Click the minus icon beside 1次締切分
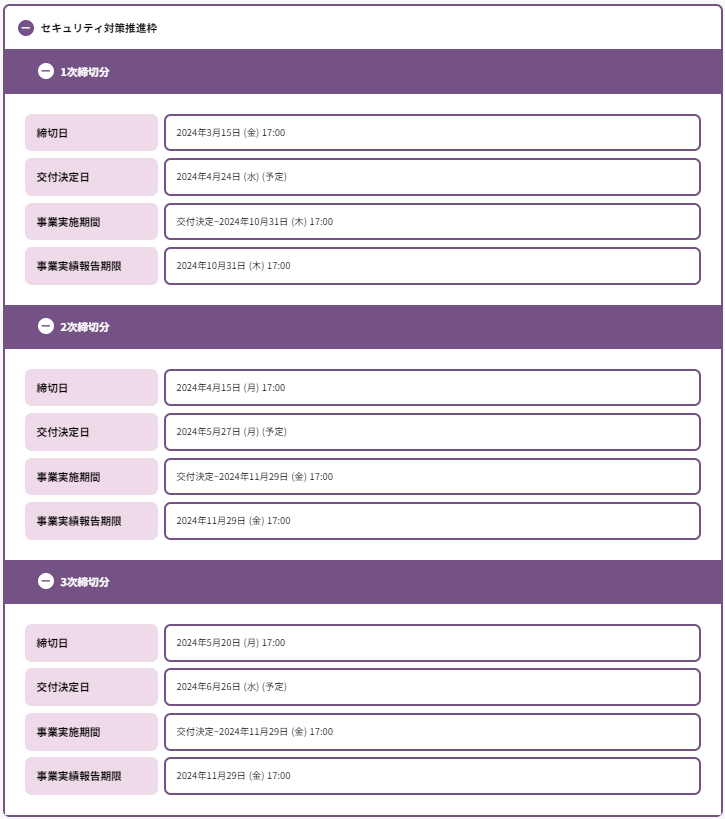This screenshot has width=725, height=819. pos(46,72)
